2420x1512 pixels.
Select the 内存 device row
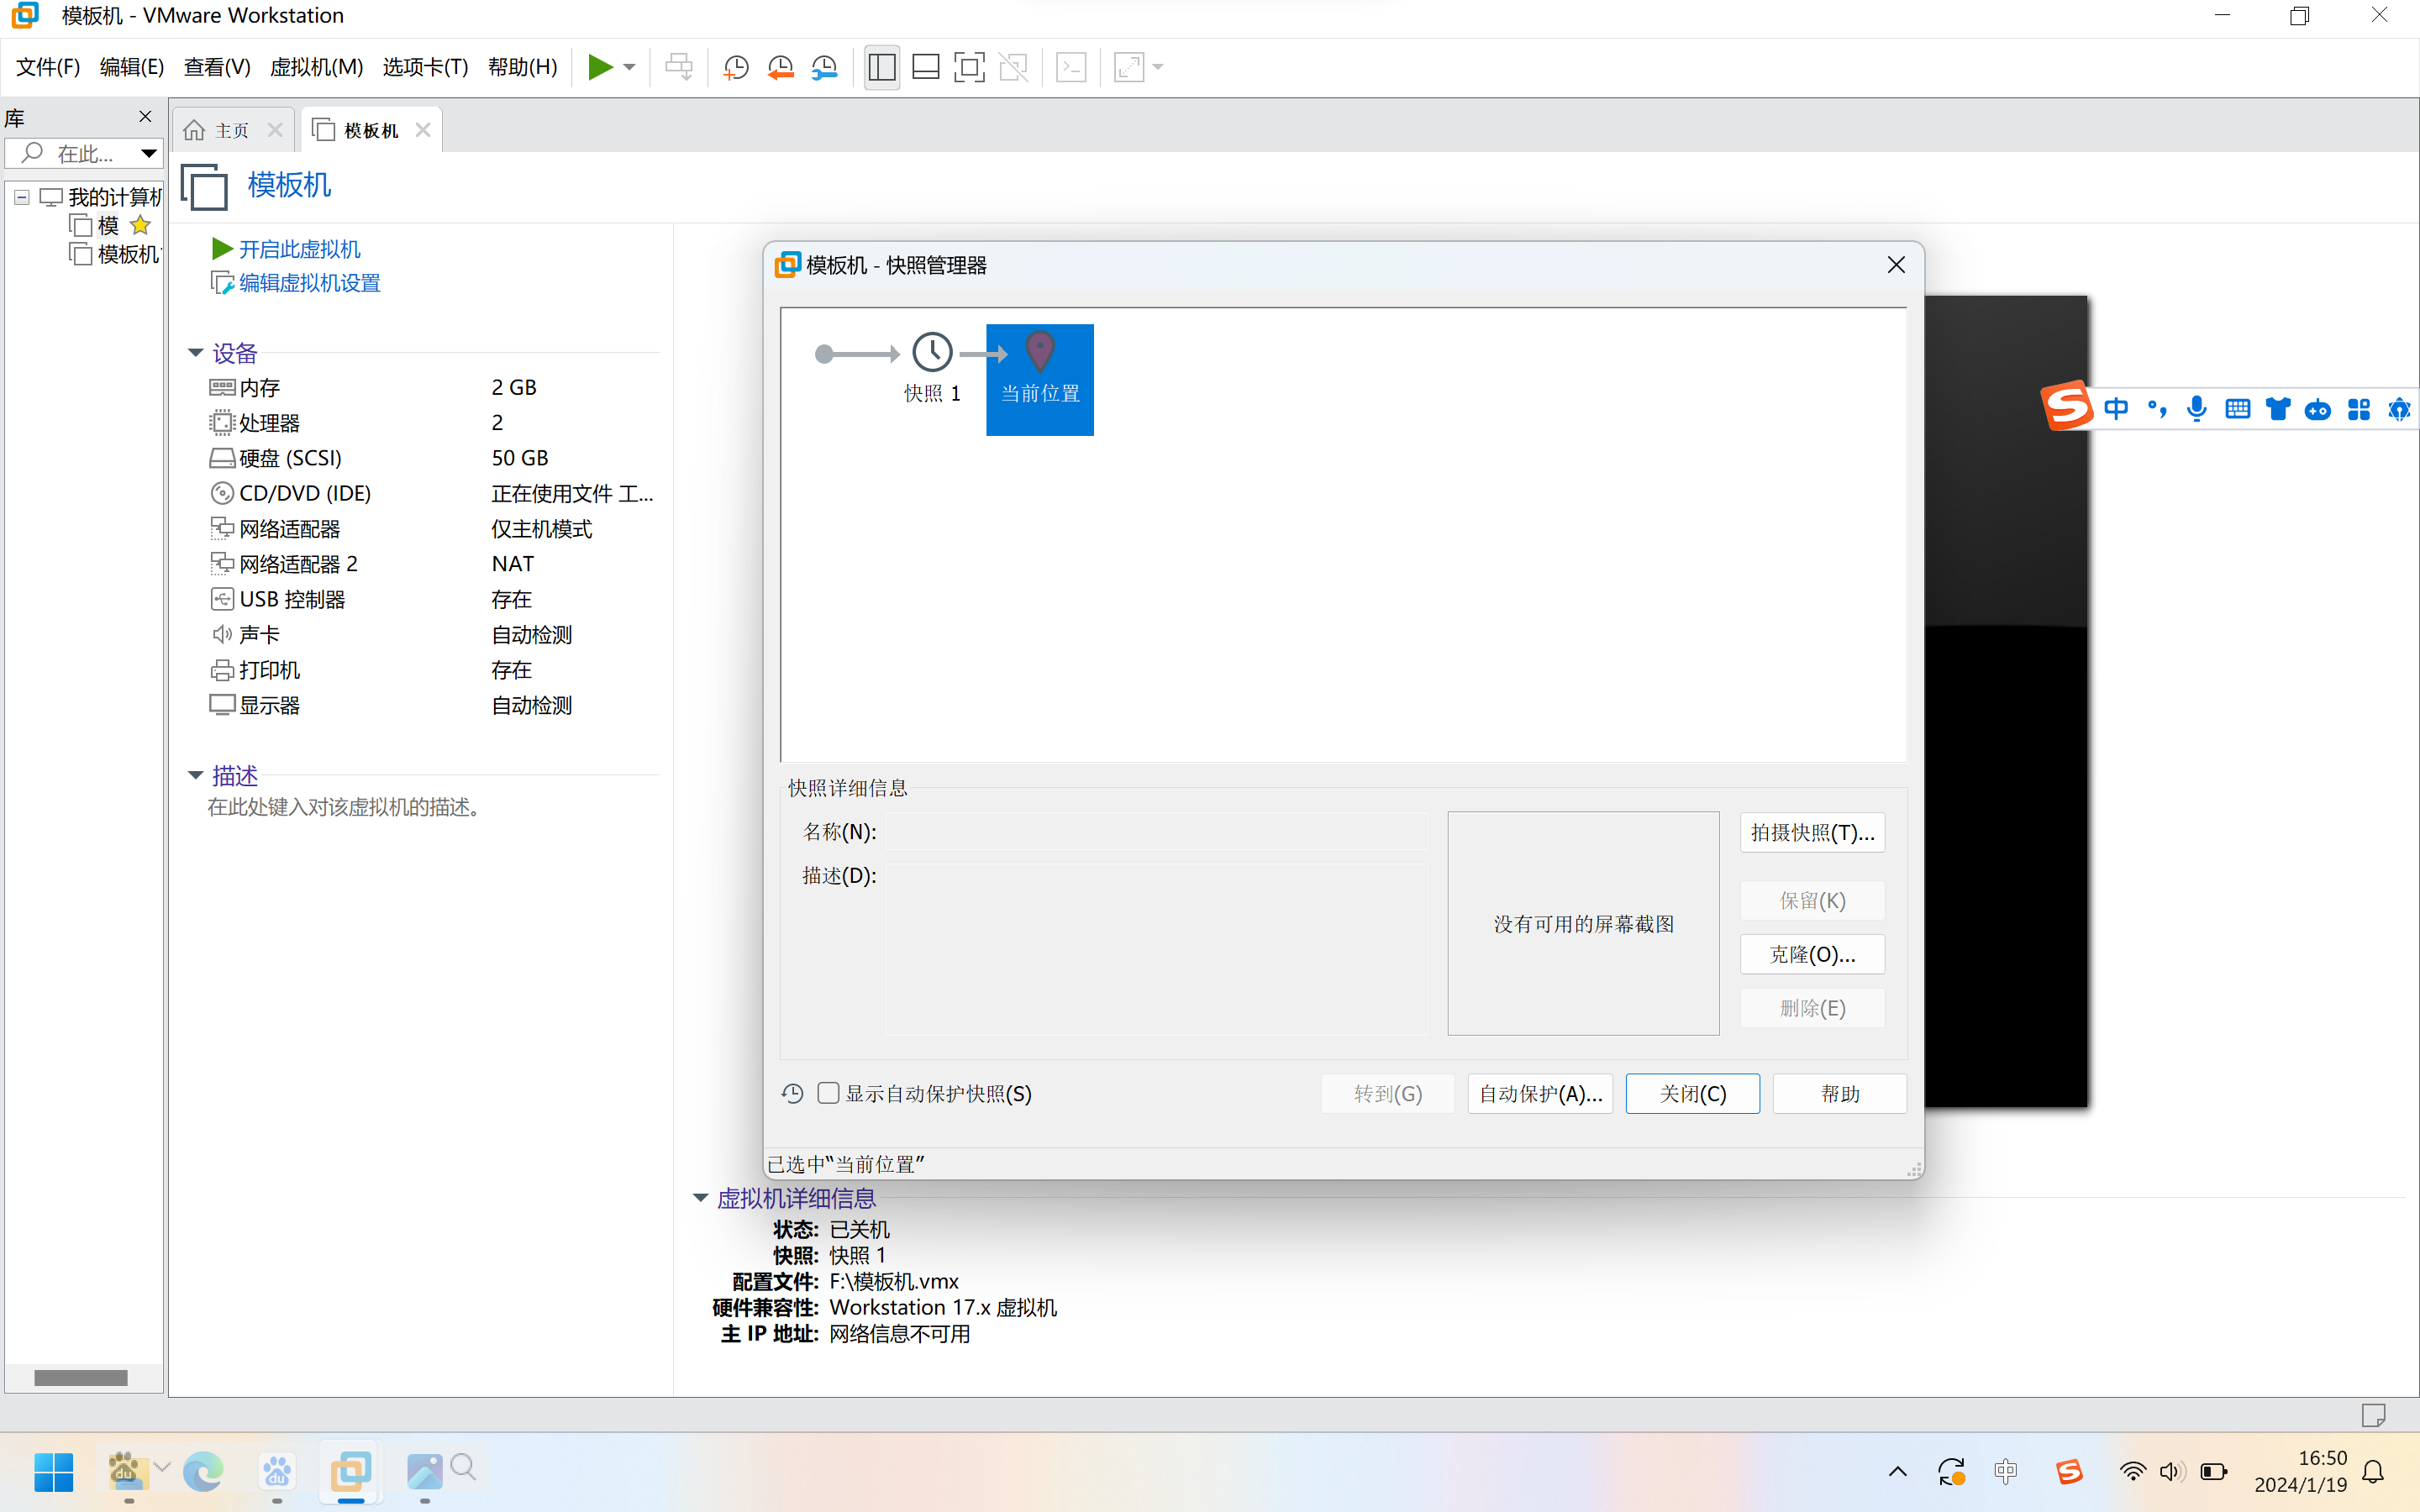(x=432, y=387)
